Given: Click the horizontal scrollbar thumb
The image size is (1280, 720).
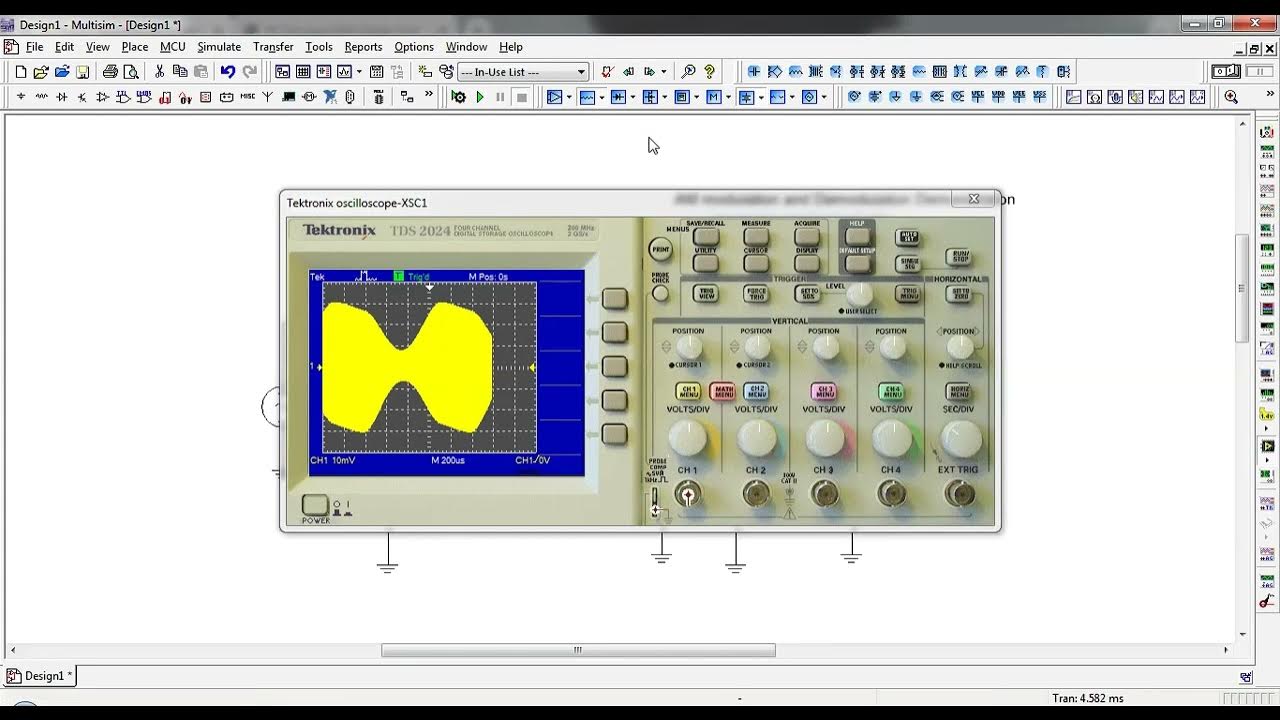Looking at the screenshot, I should click(x=578, y=650).
